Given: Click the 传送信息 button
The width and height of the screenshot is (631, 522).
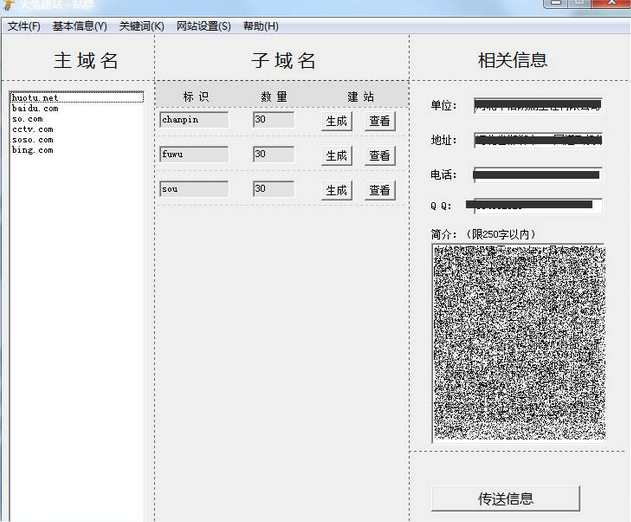Looking at the screenshot, I should 505,498.
